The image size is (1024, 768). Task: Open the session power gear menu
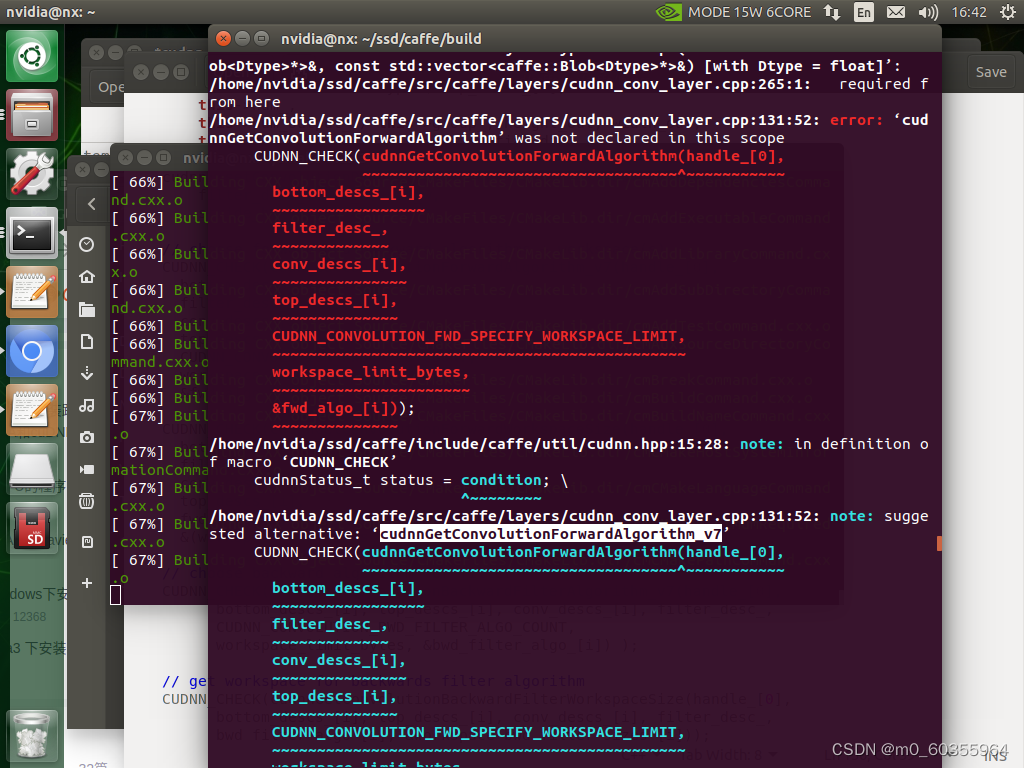1008,12
